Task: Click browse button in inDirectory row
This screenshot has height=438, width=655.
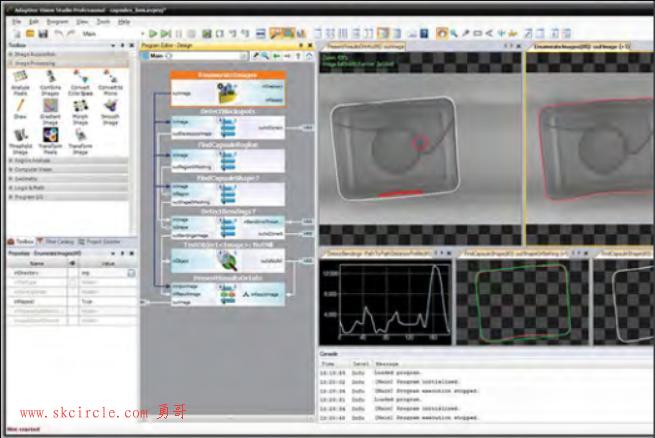Action: [131, 273]
